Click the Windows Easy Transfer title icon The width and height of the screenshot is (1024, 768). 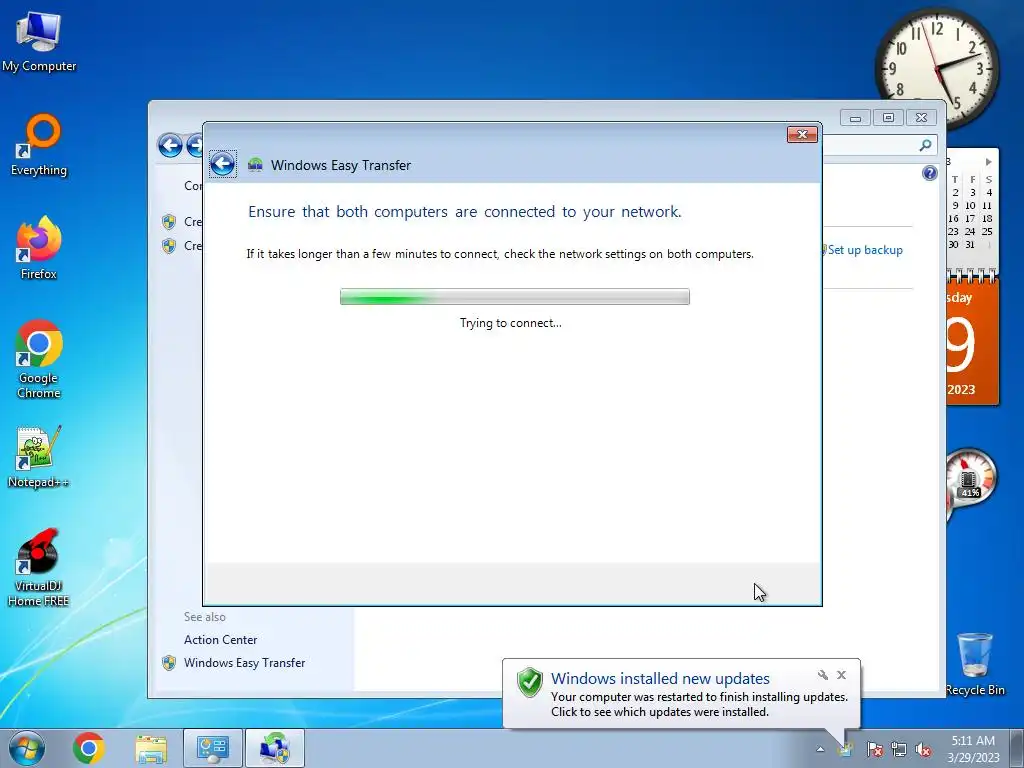coord(255,165)
